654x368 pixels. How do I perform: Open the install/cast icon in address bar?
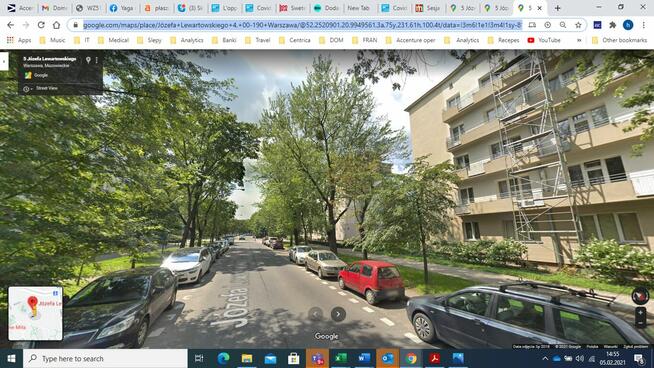point(532,25)
